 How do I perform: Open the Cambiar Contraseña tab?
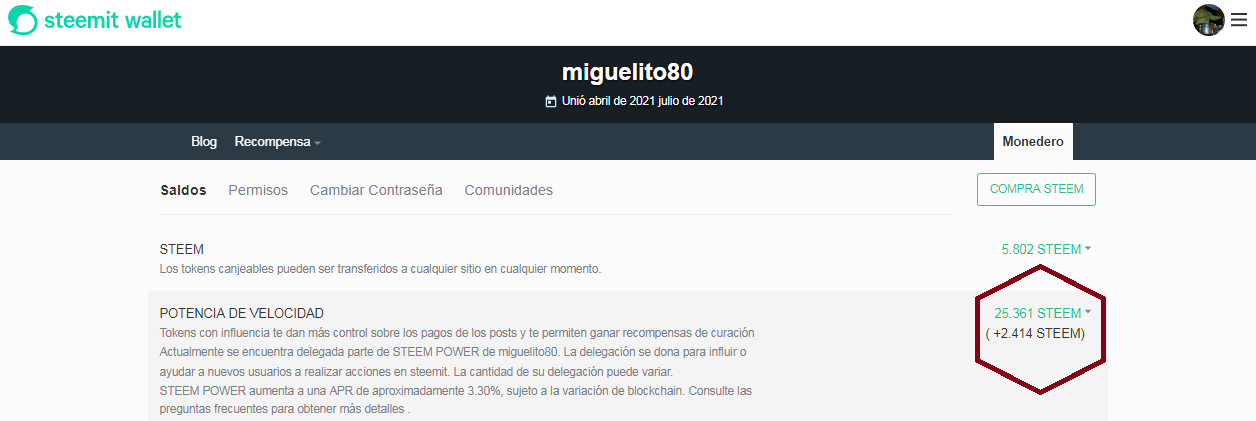pos(376,190)
